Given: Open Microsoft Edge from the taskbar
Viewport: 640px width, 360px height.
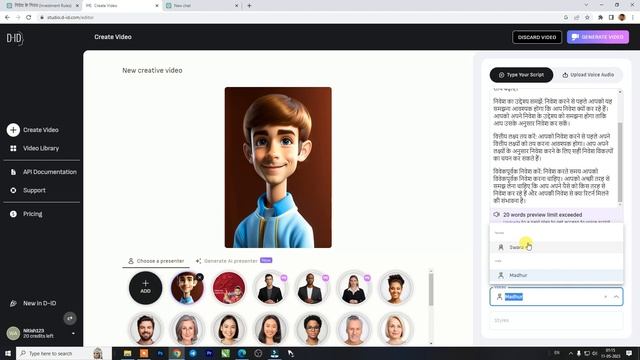Looking at the screenshot, I should click(242, 353).
